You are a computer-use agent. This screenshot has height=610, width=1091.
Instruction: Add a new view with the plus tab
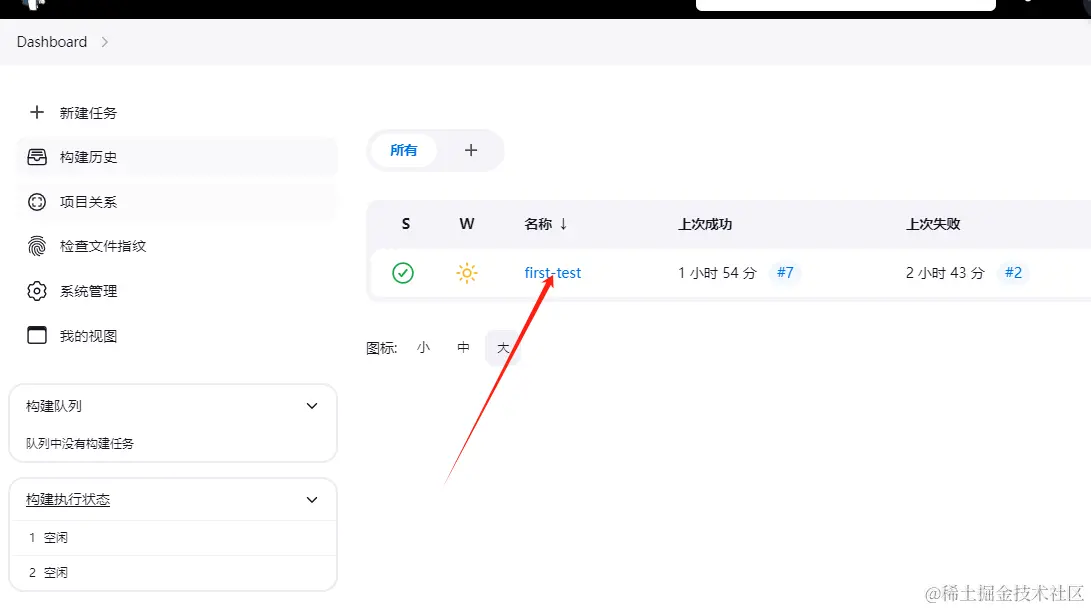click(x=471, y=150)
